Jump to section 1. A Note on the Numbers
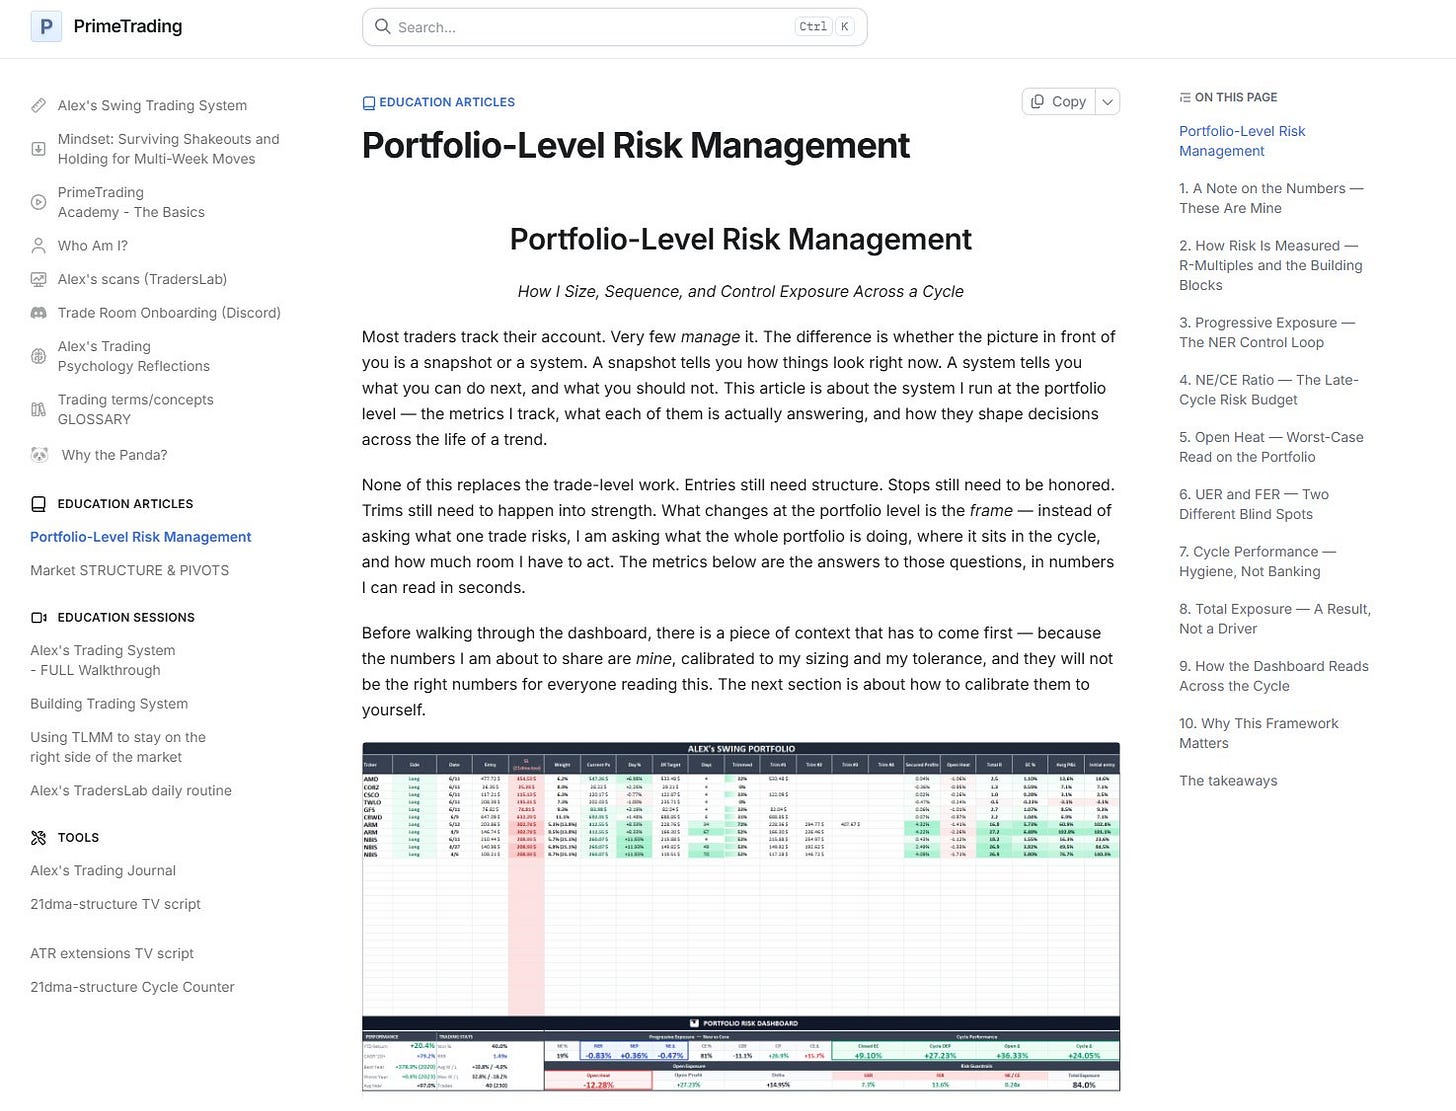 [x=1271, y=198]
